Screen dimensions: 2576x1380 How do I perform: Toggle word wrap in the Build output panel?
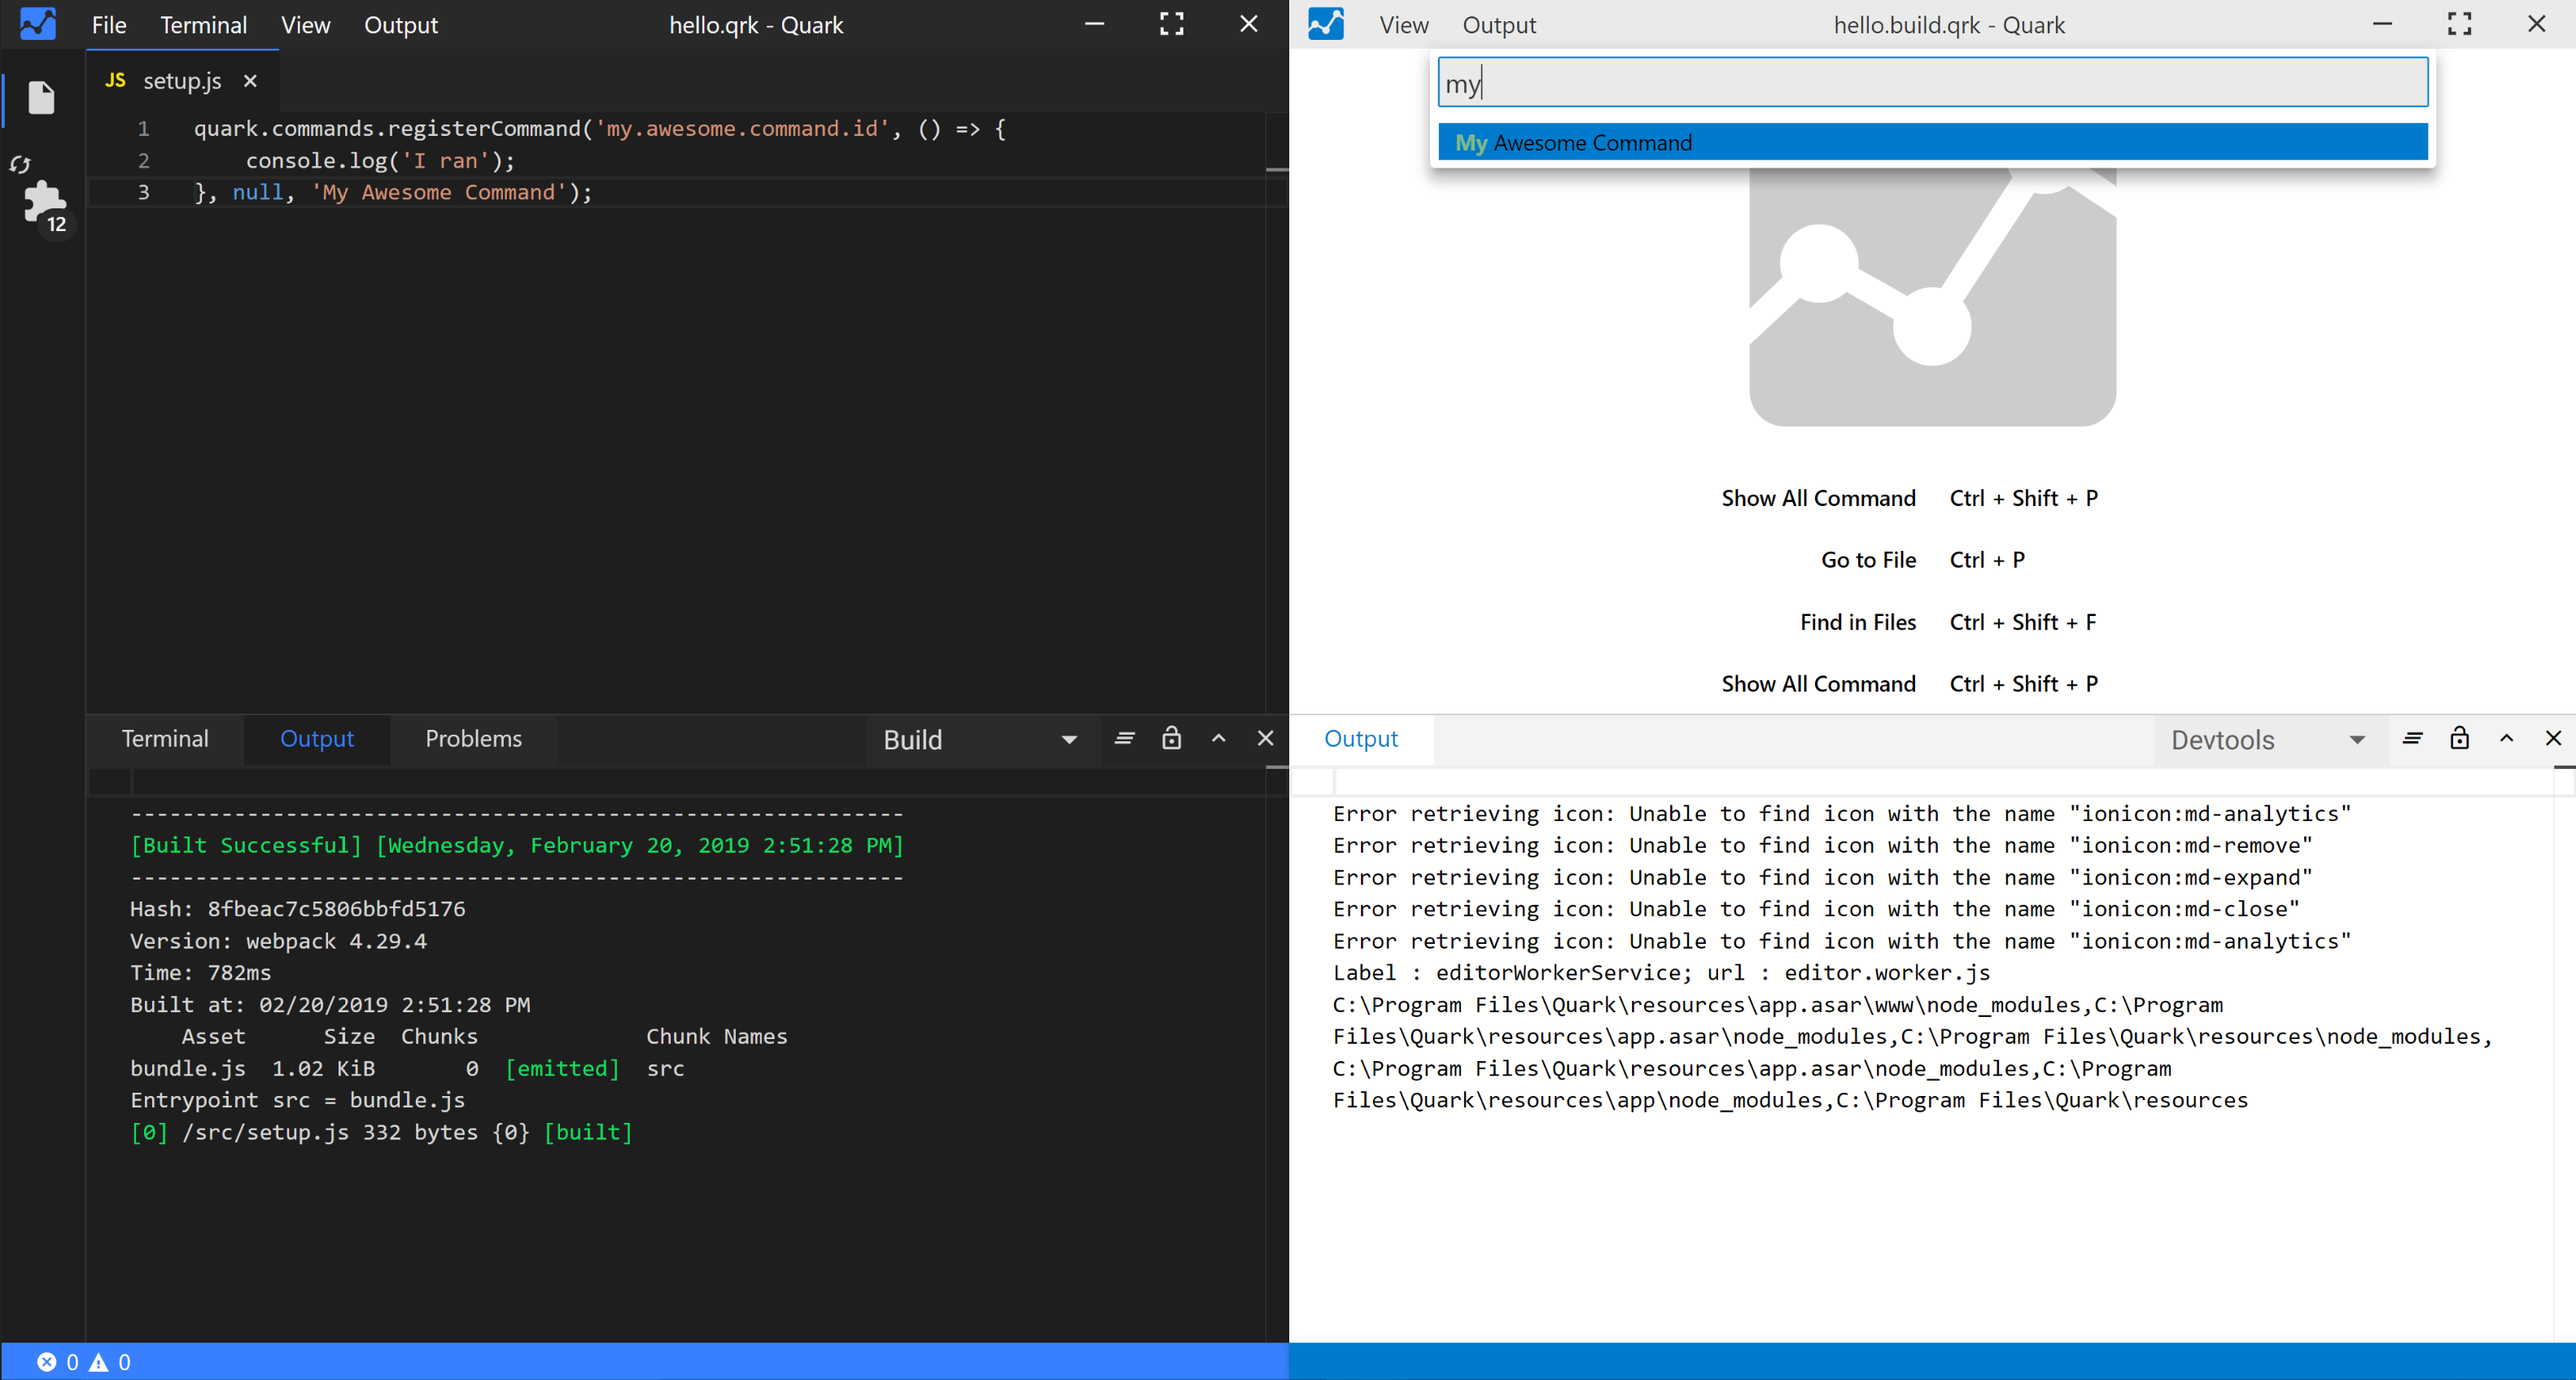pyautogui.click(x=1124, y=738)
